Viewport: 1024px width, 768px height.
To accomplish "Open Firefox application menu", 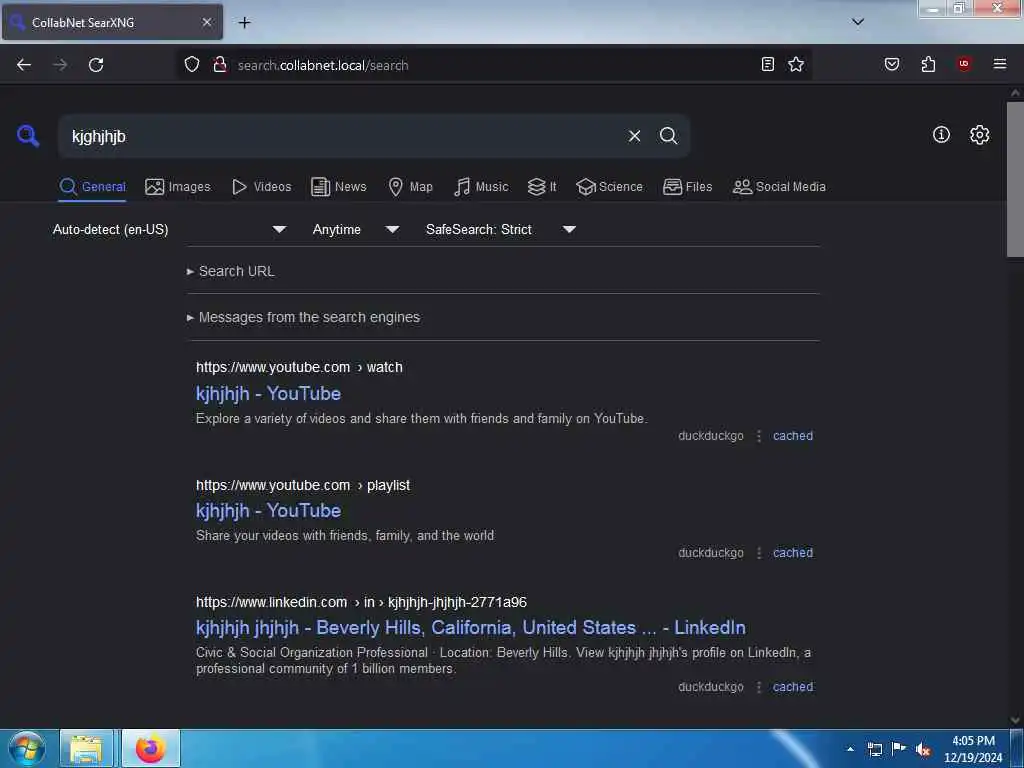I will tap(1000, 64).
